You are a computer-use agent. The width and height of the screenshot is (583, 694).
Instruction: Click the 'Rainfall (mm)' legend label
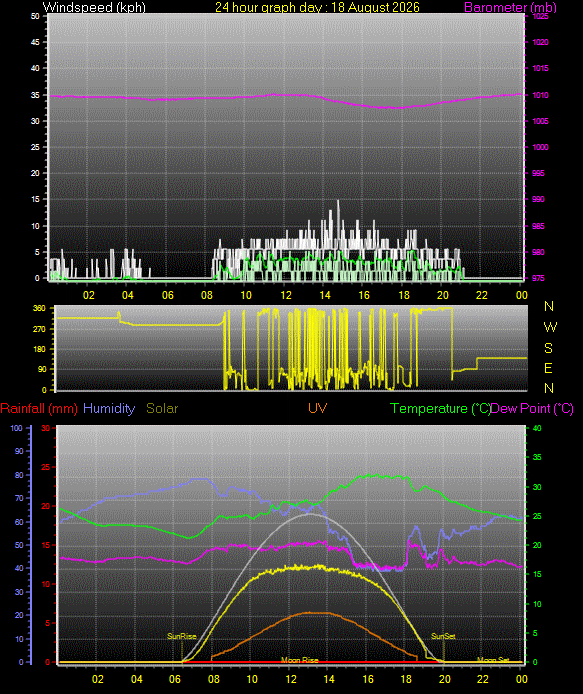(39, 408)
